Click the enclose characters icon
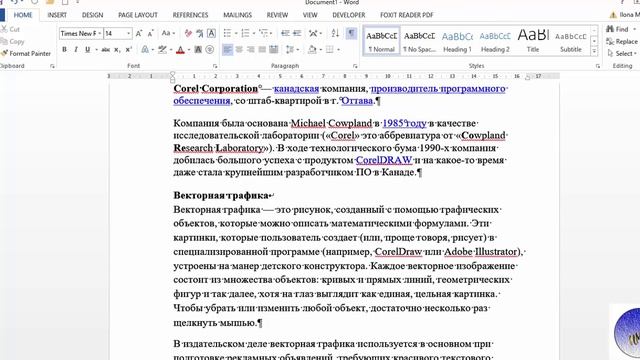Image resolution: width=640 pixels, height=360 pixels. (x=209, y=50)
